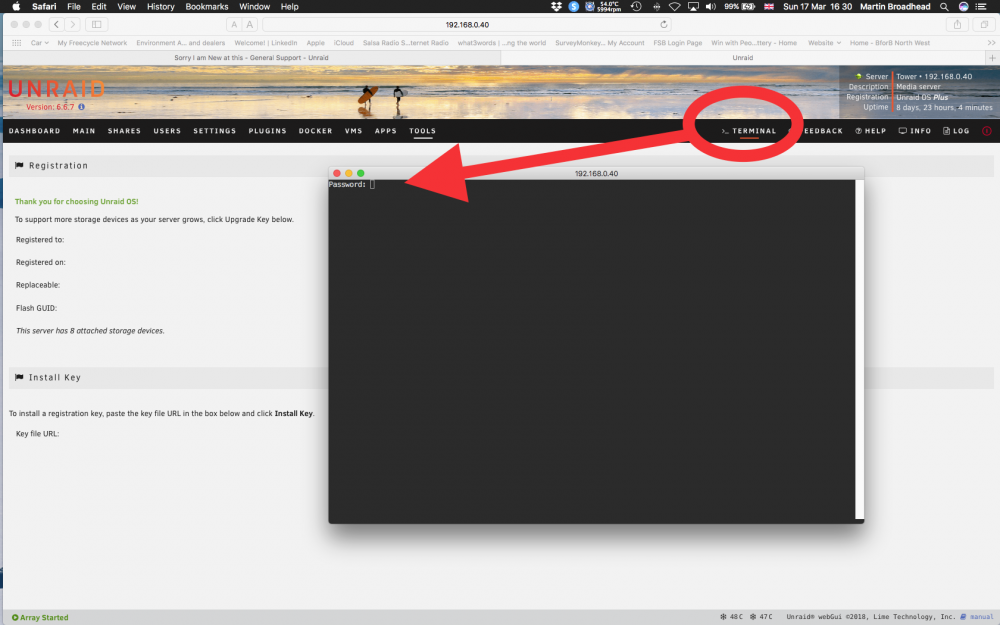1000x625 pixels.
Task: Reload the page using the address bar refresh icon
Action: coord(663,24)
